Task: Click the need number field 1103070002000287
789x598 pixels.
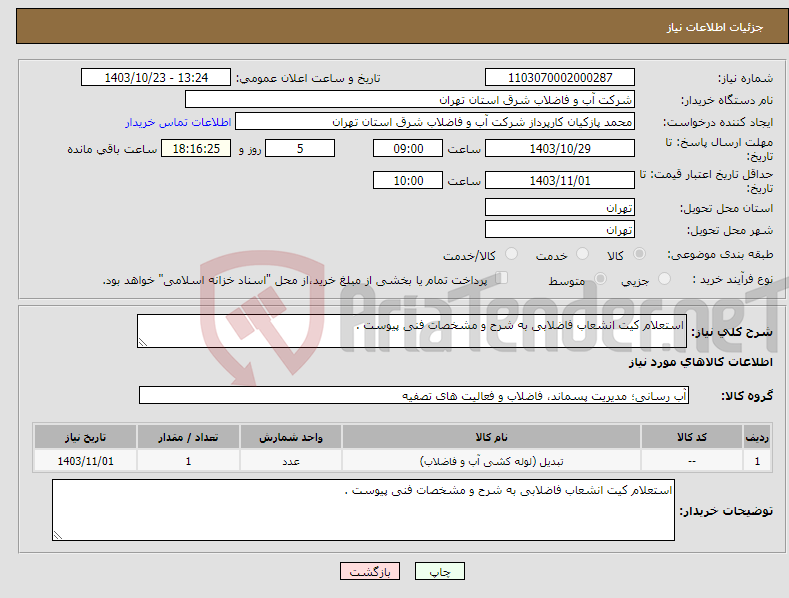Action: click(x=560, y=78)
